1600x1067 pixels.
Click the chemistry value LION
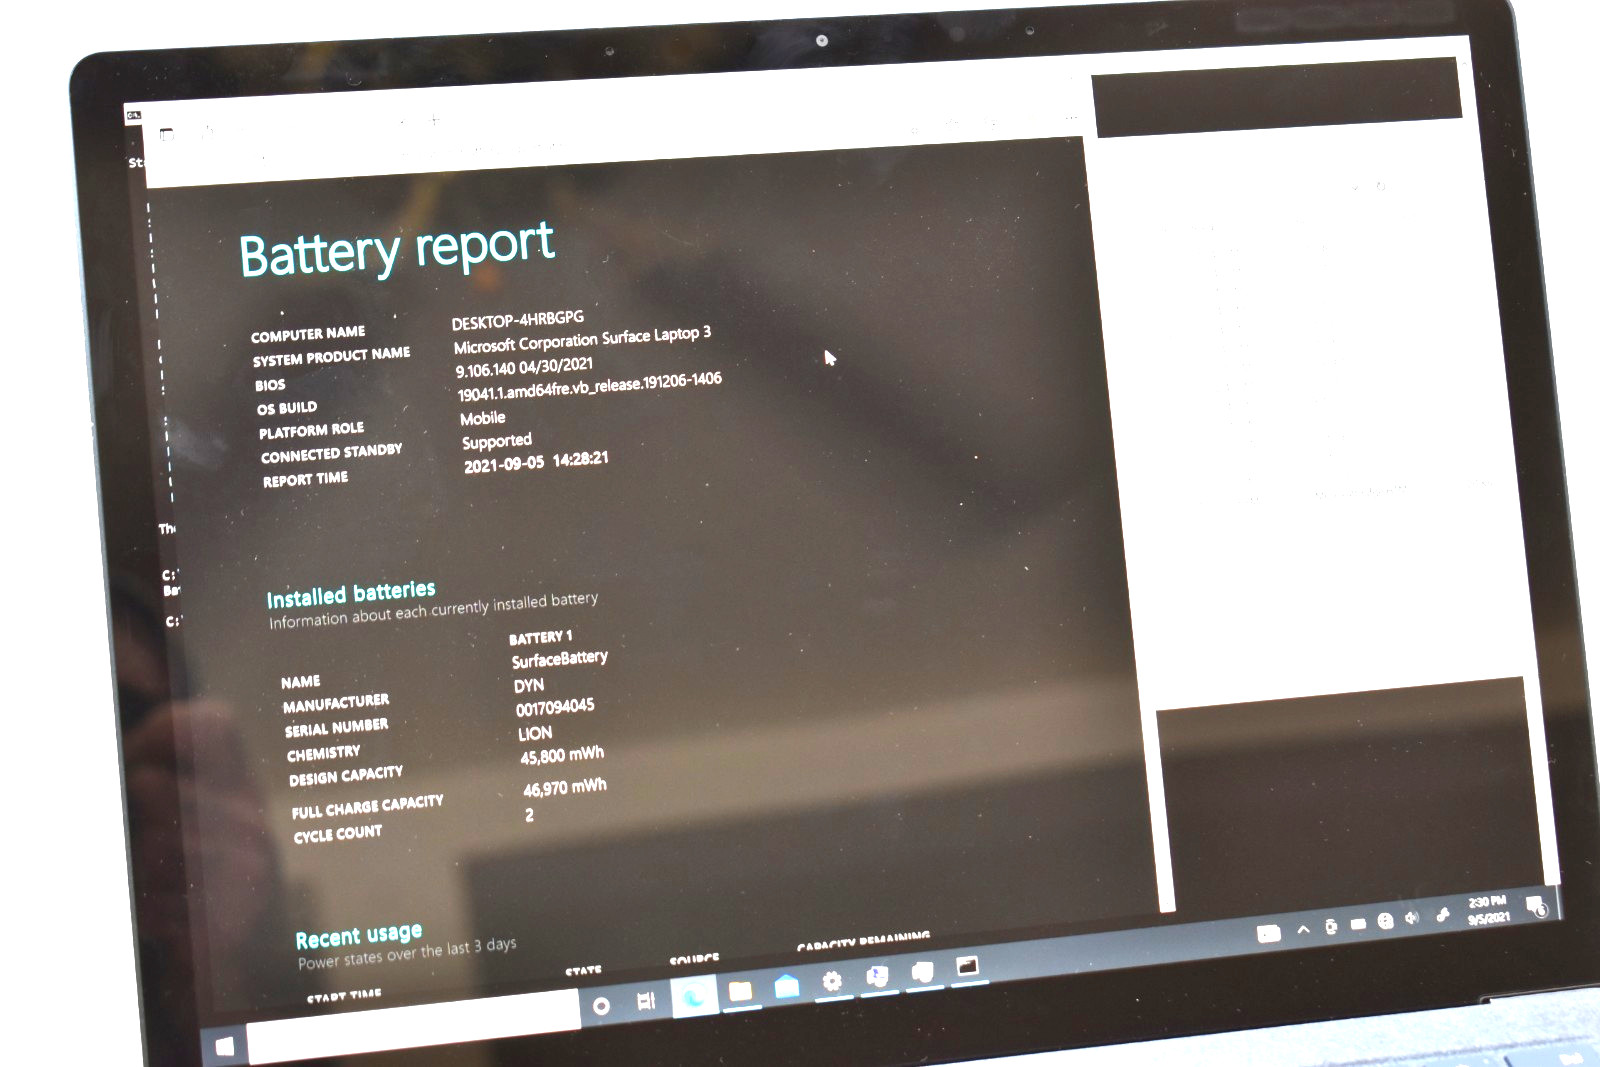(x=534, y=734)
